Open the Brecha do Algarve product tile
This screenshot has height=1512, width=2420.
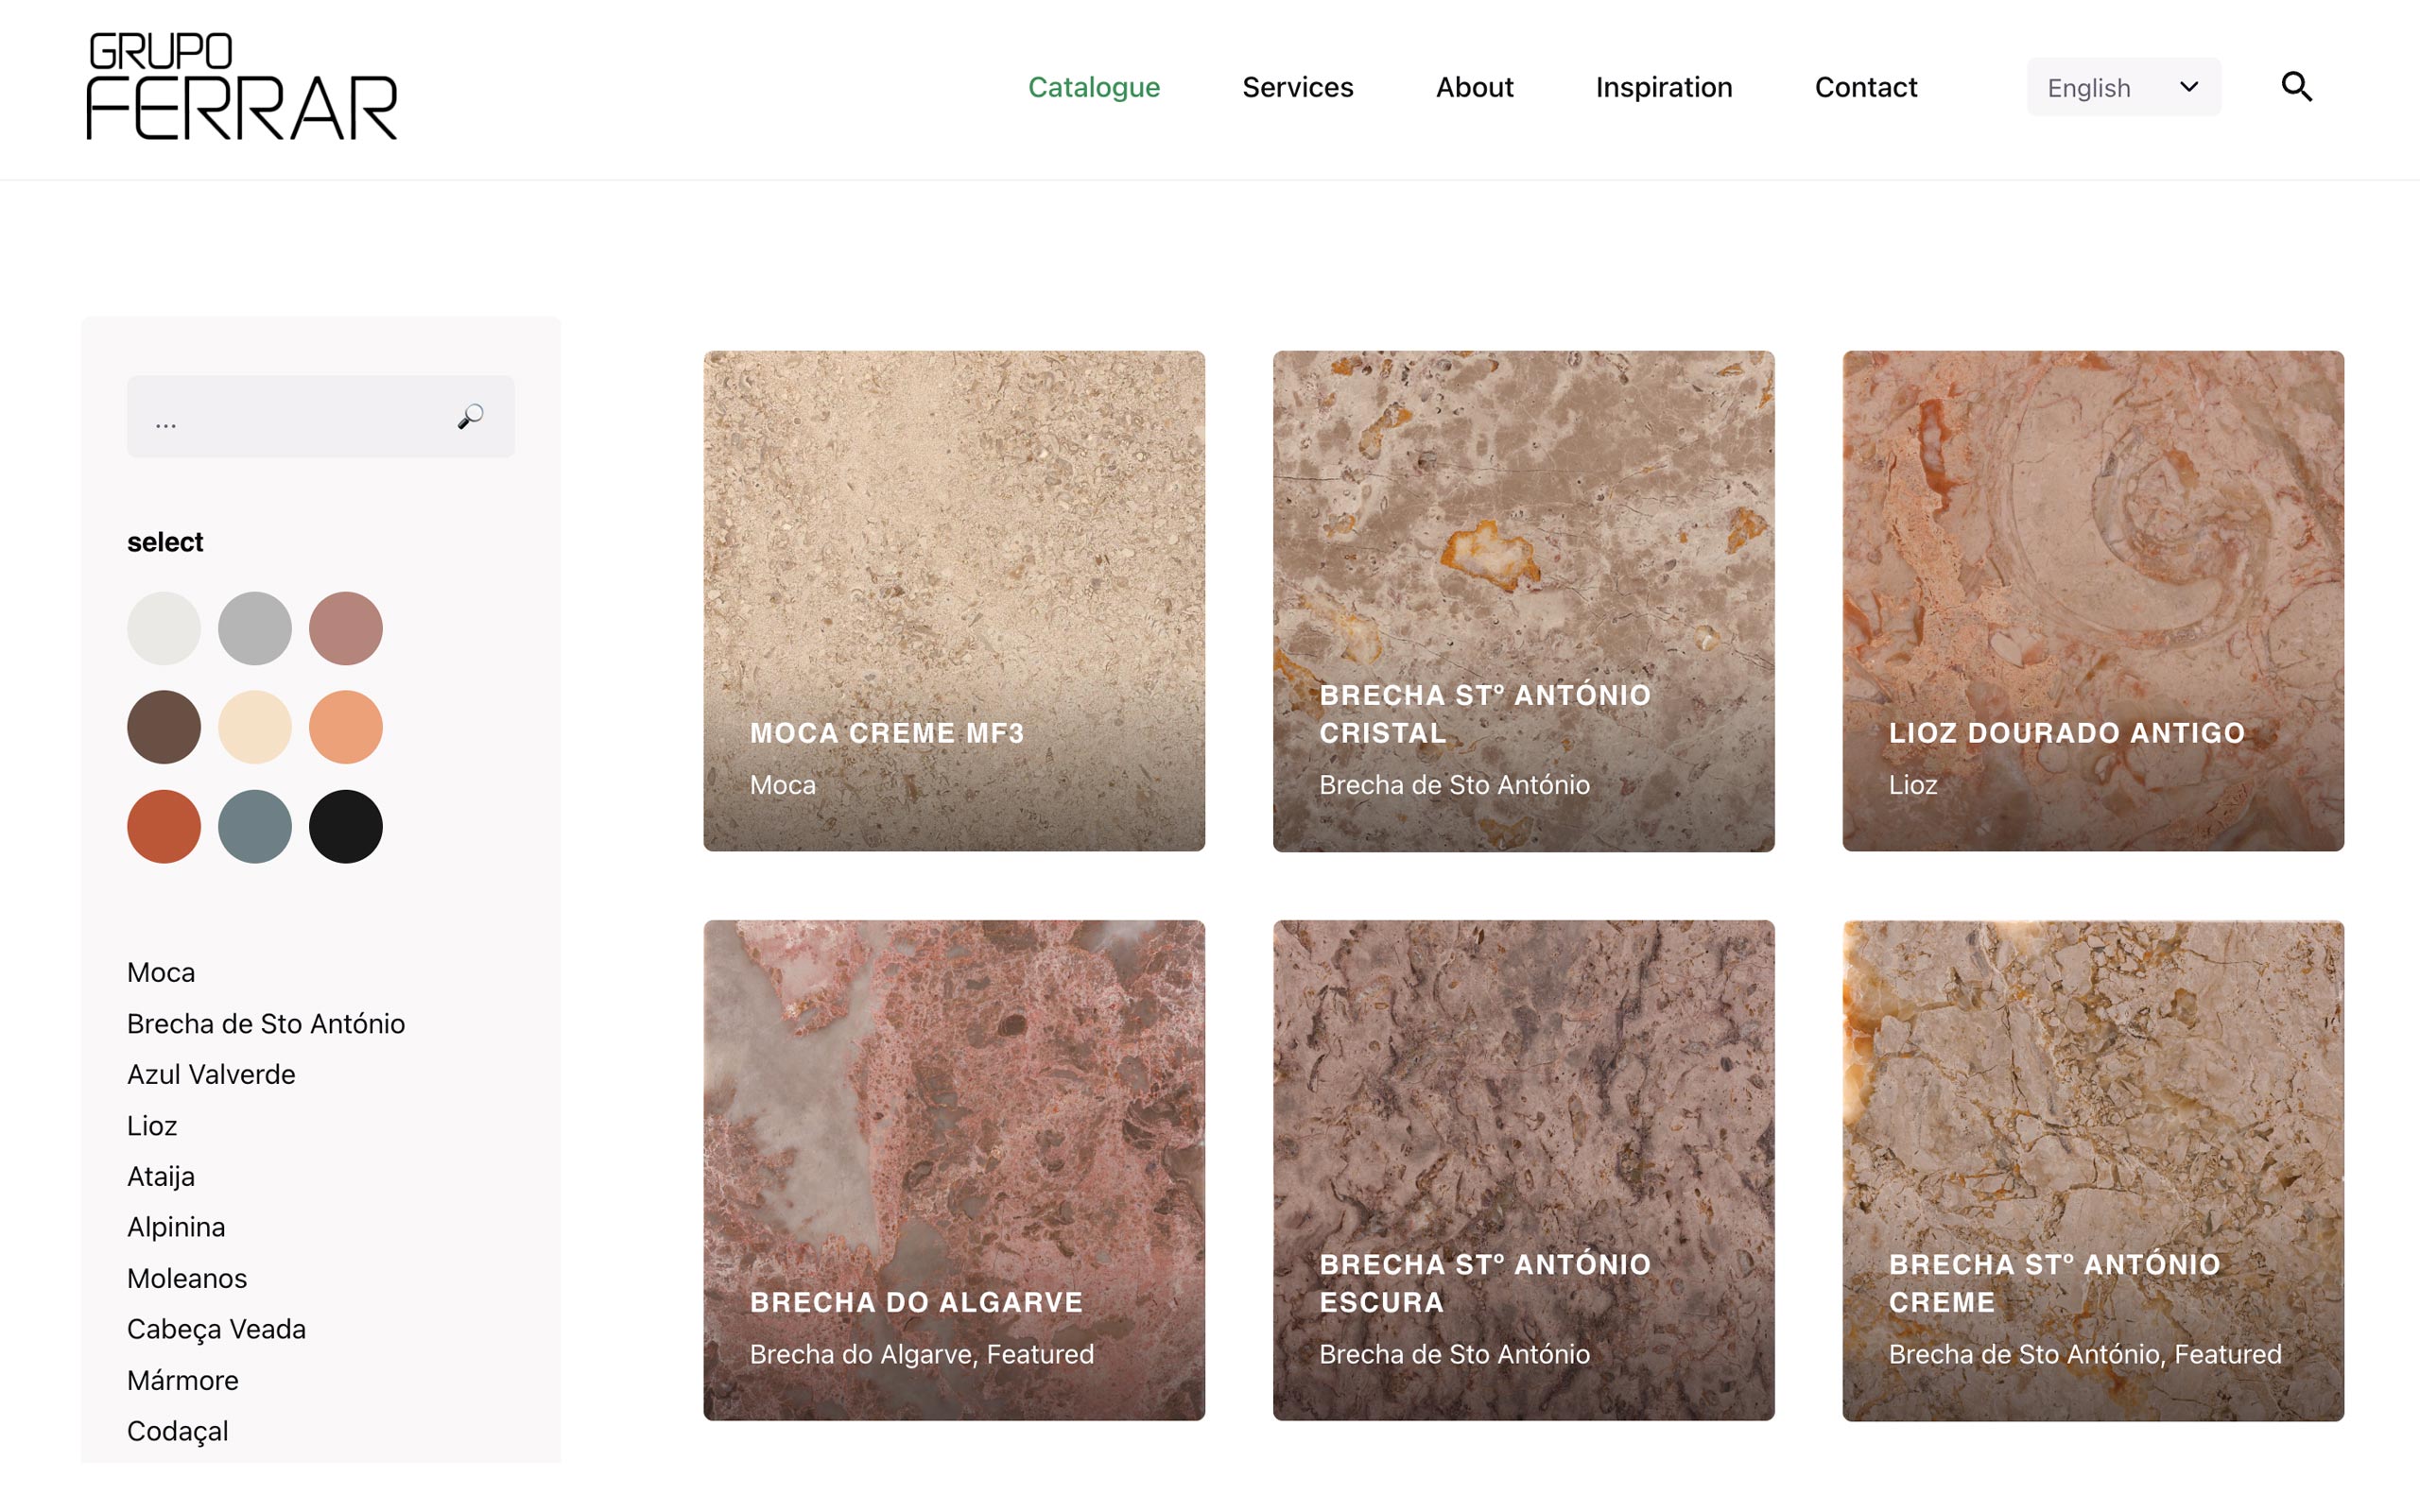click(954, 1170)
